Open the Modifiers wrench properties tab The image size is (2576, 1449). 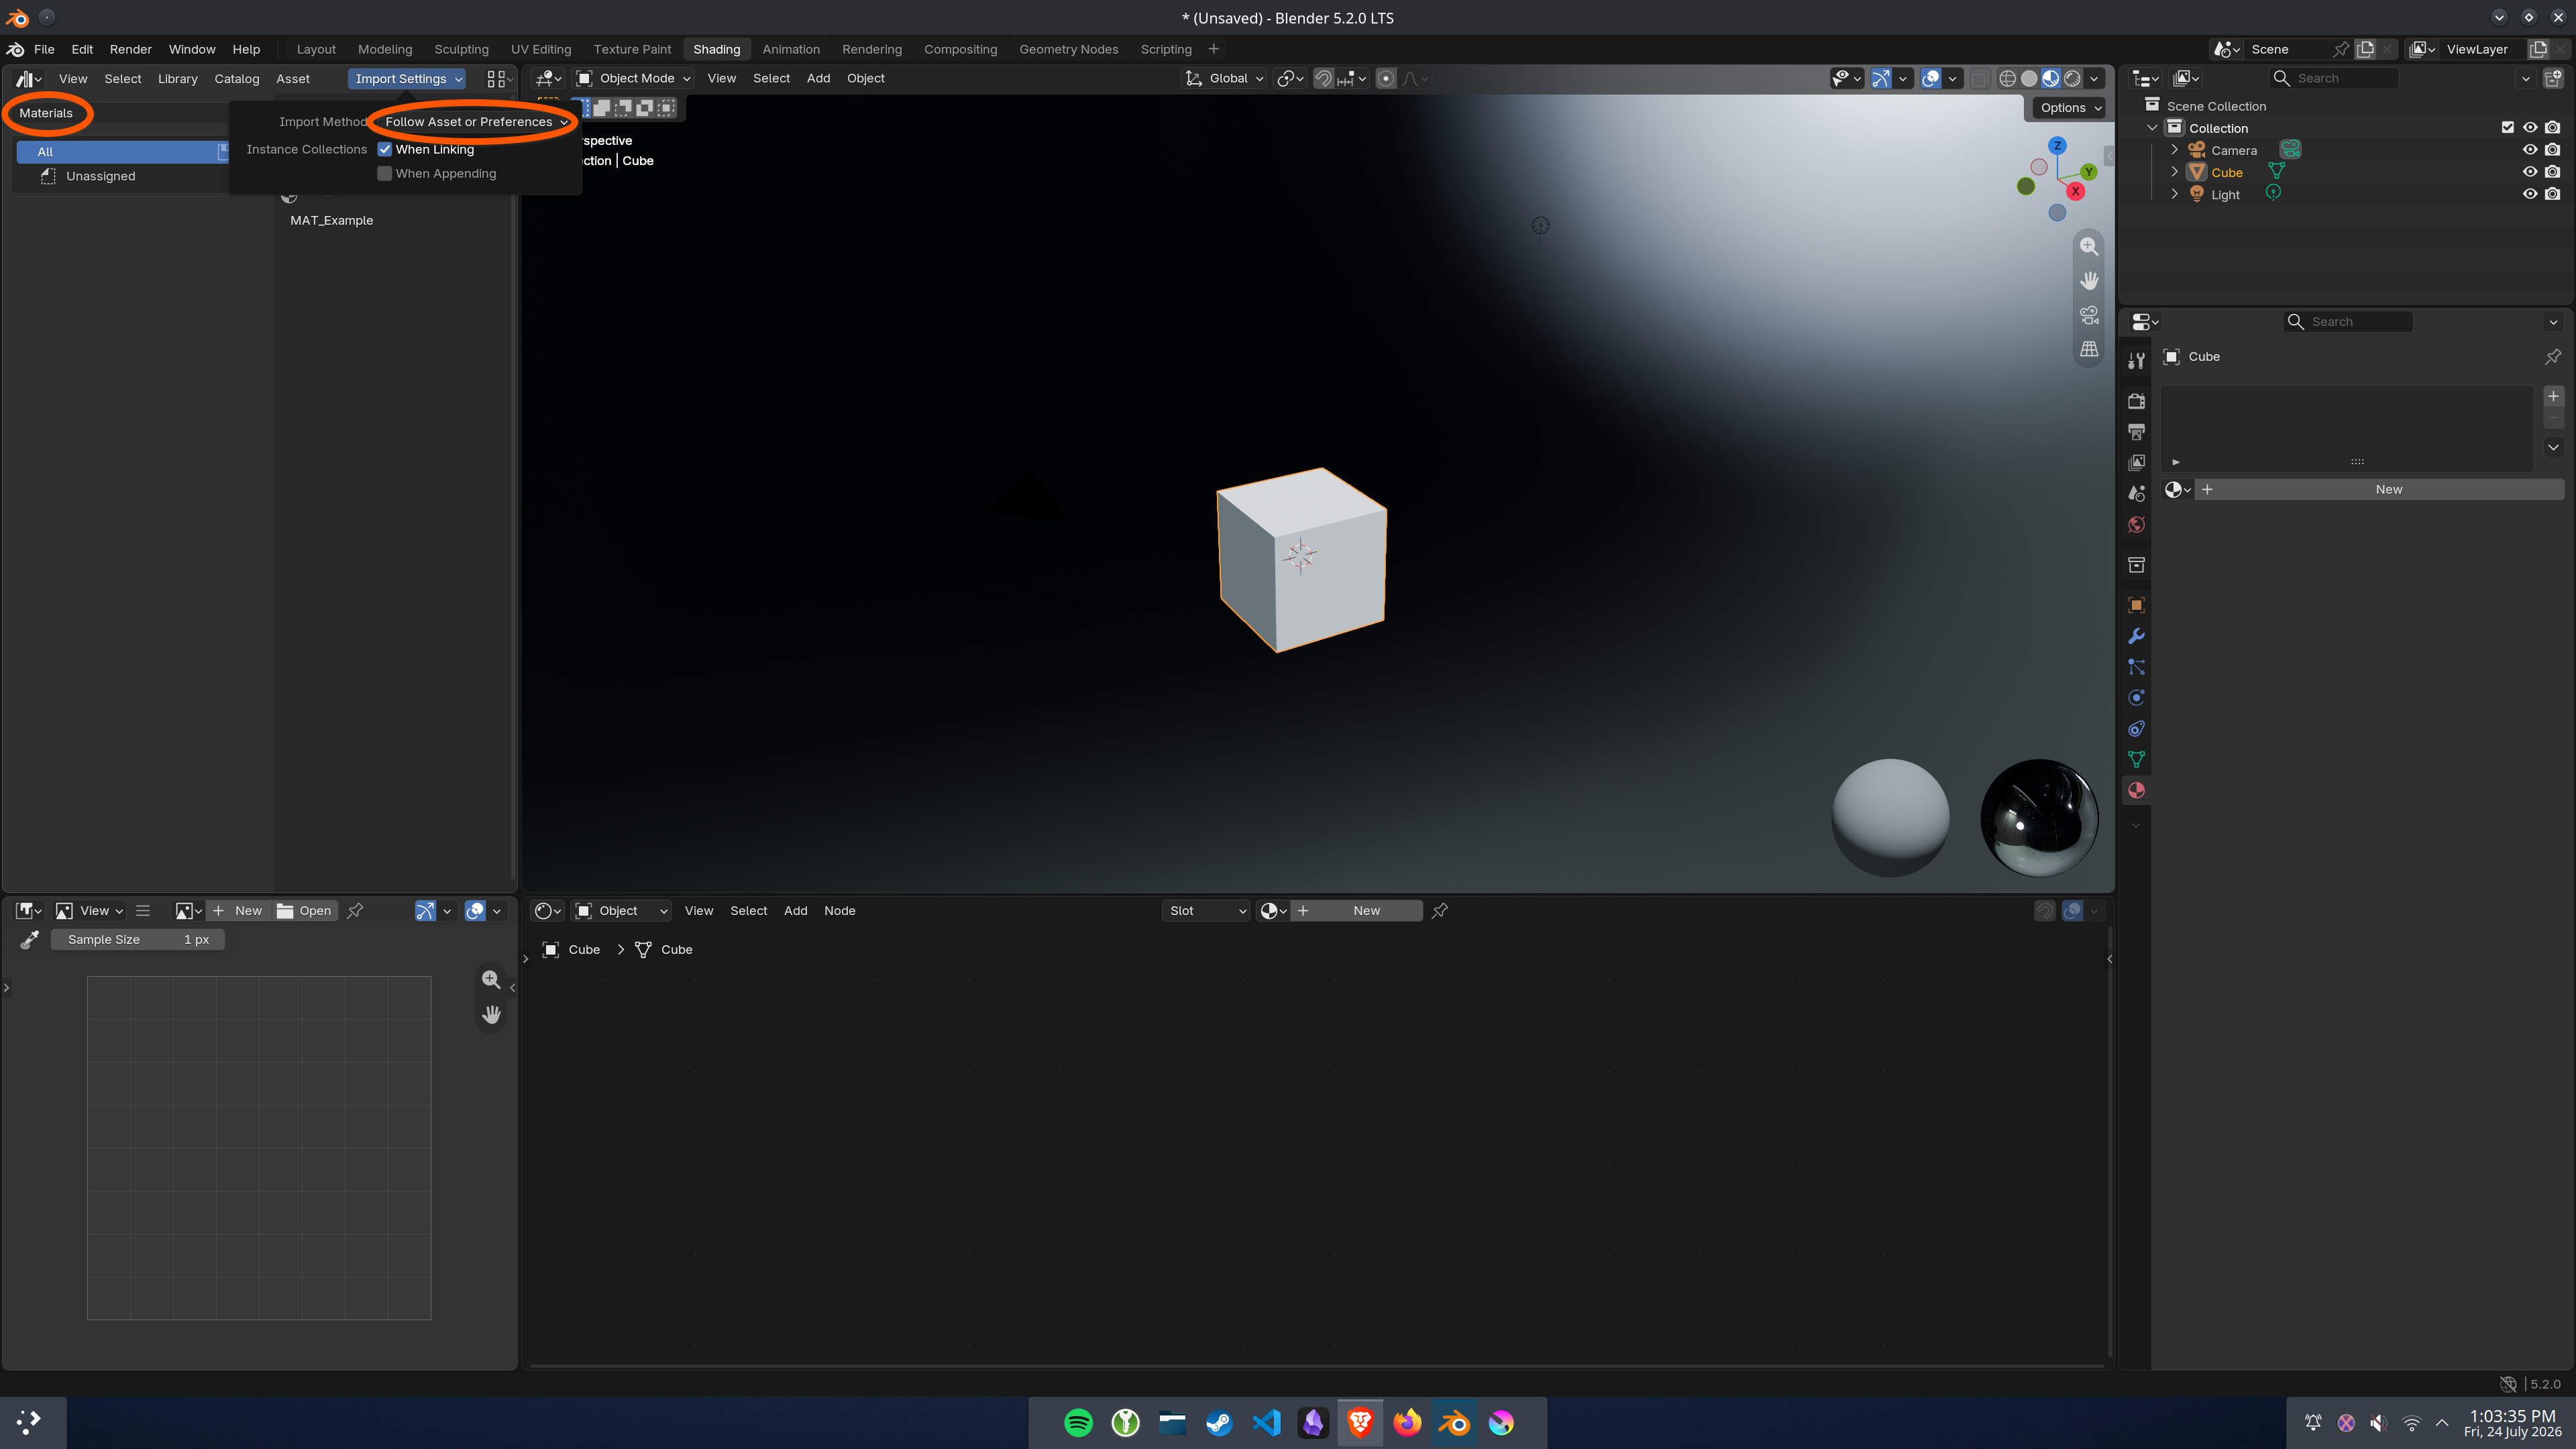(x=2136, y=636)
